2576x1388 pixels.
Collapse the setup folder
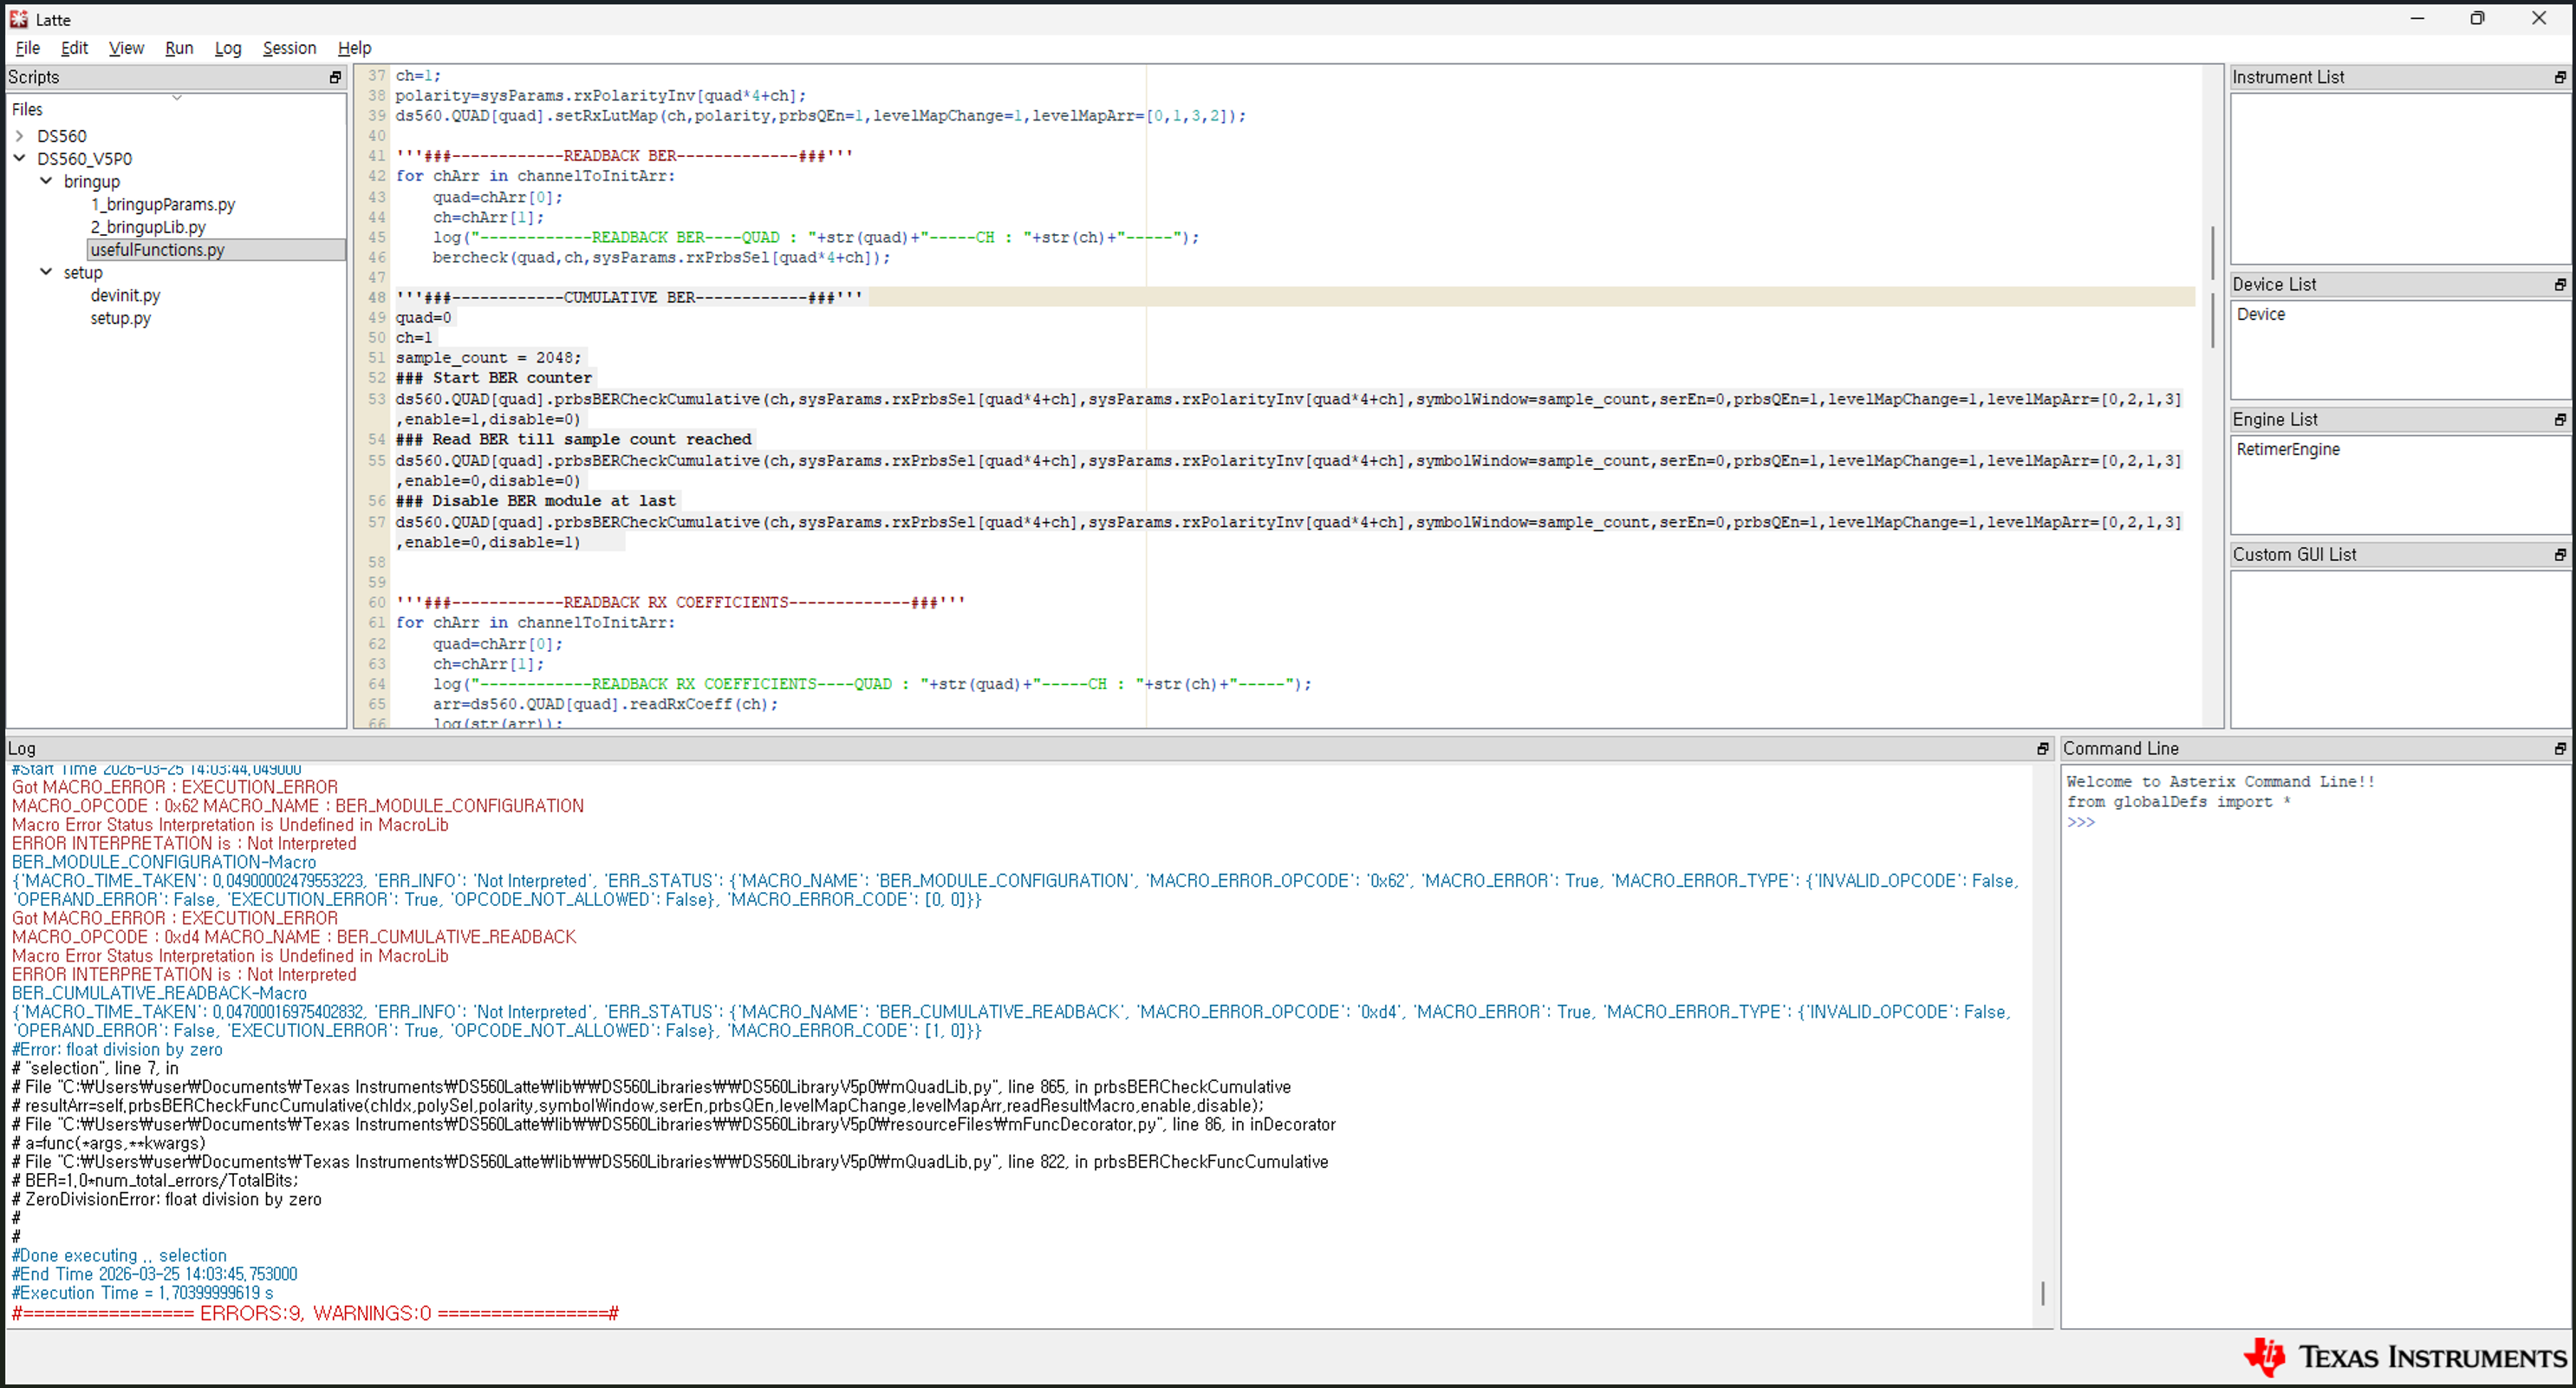46,272
